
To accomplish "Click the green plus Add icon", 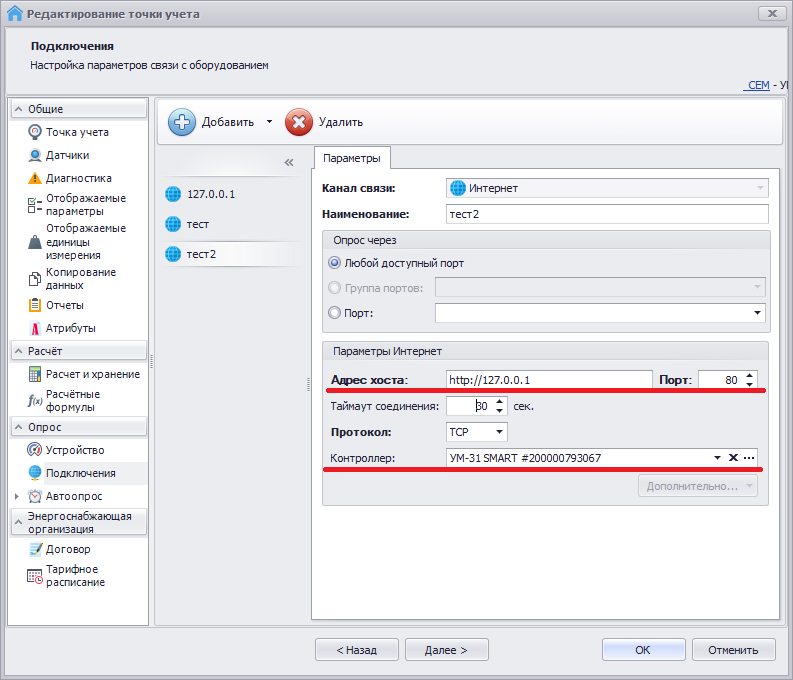I will point(182,122).
